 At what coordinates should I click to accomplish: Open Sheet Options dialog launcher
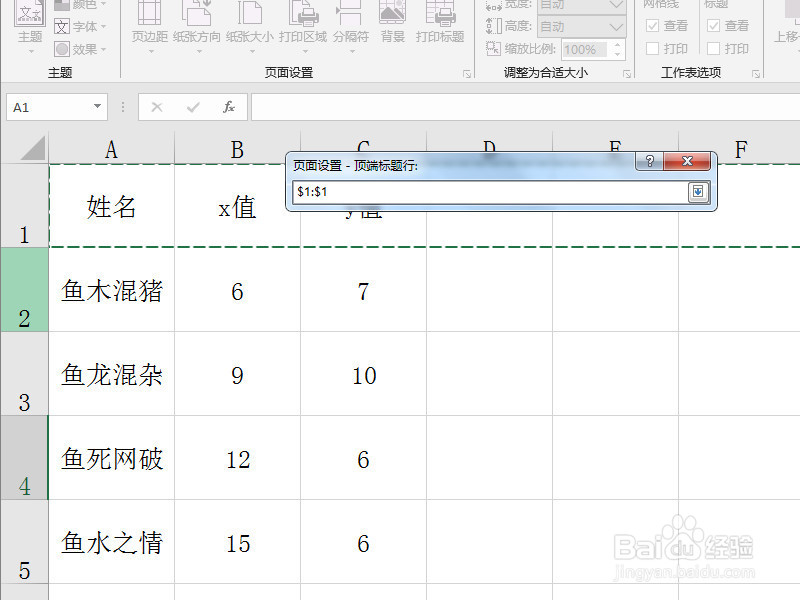pos(756,74)
